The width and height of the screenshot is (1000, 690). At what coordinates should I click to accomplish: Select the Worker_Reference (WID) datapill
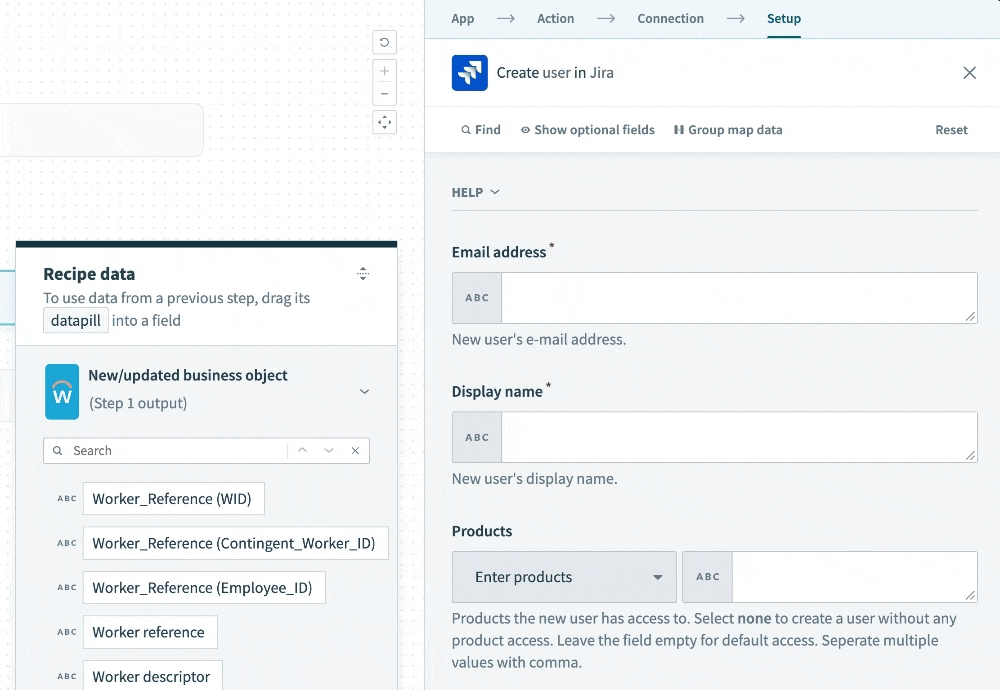coord(173,498)
